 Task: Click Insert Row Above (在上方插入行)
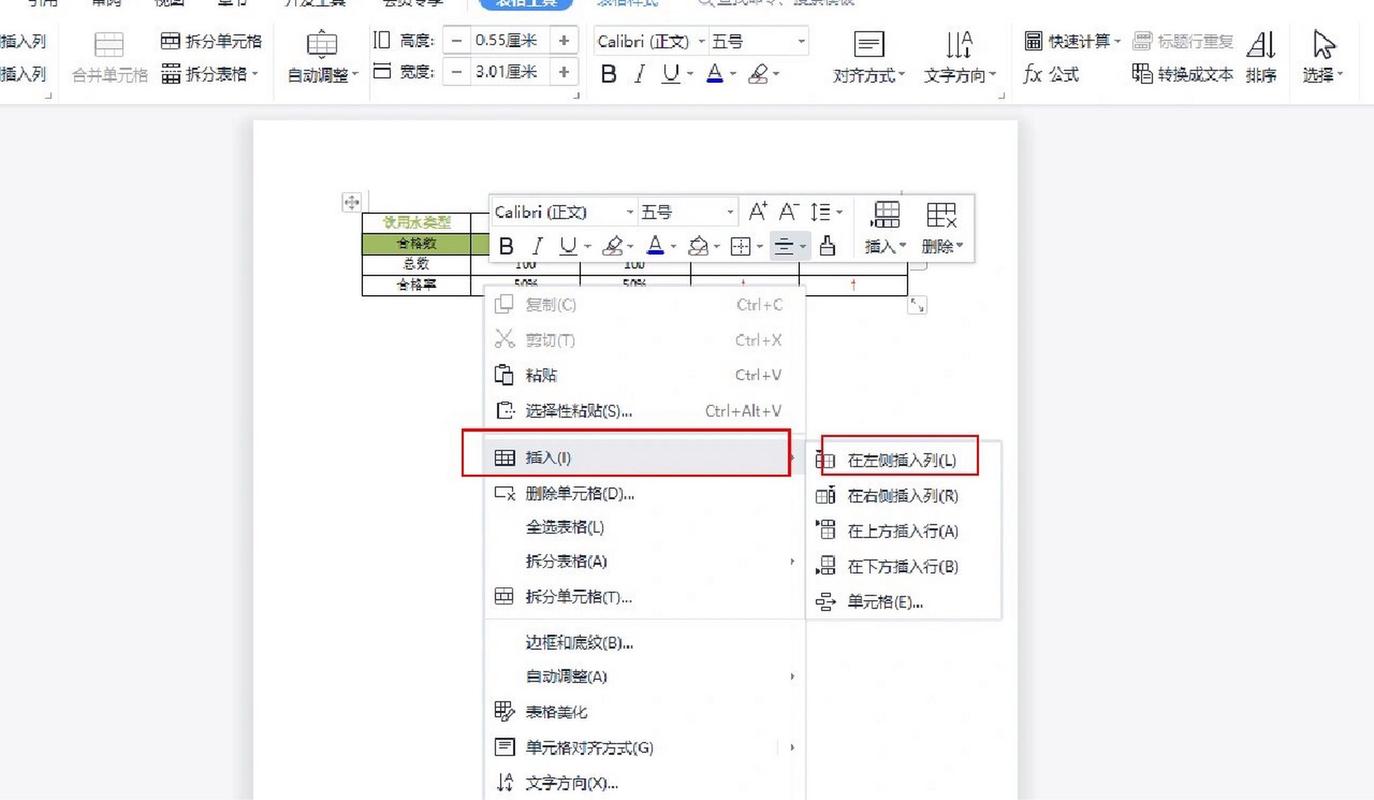(903, 531)
